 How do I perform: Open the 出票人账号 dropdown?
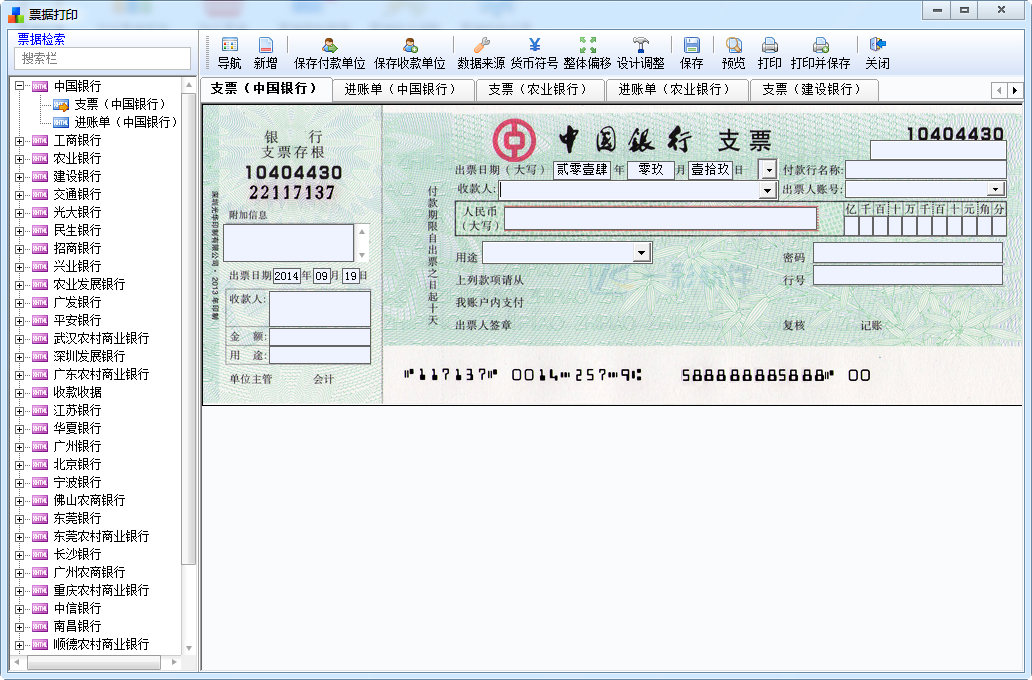tap(995, 190)
